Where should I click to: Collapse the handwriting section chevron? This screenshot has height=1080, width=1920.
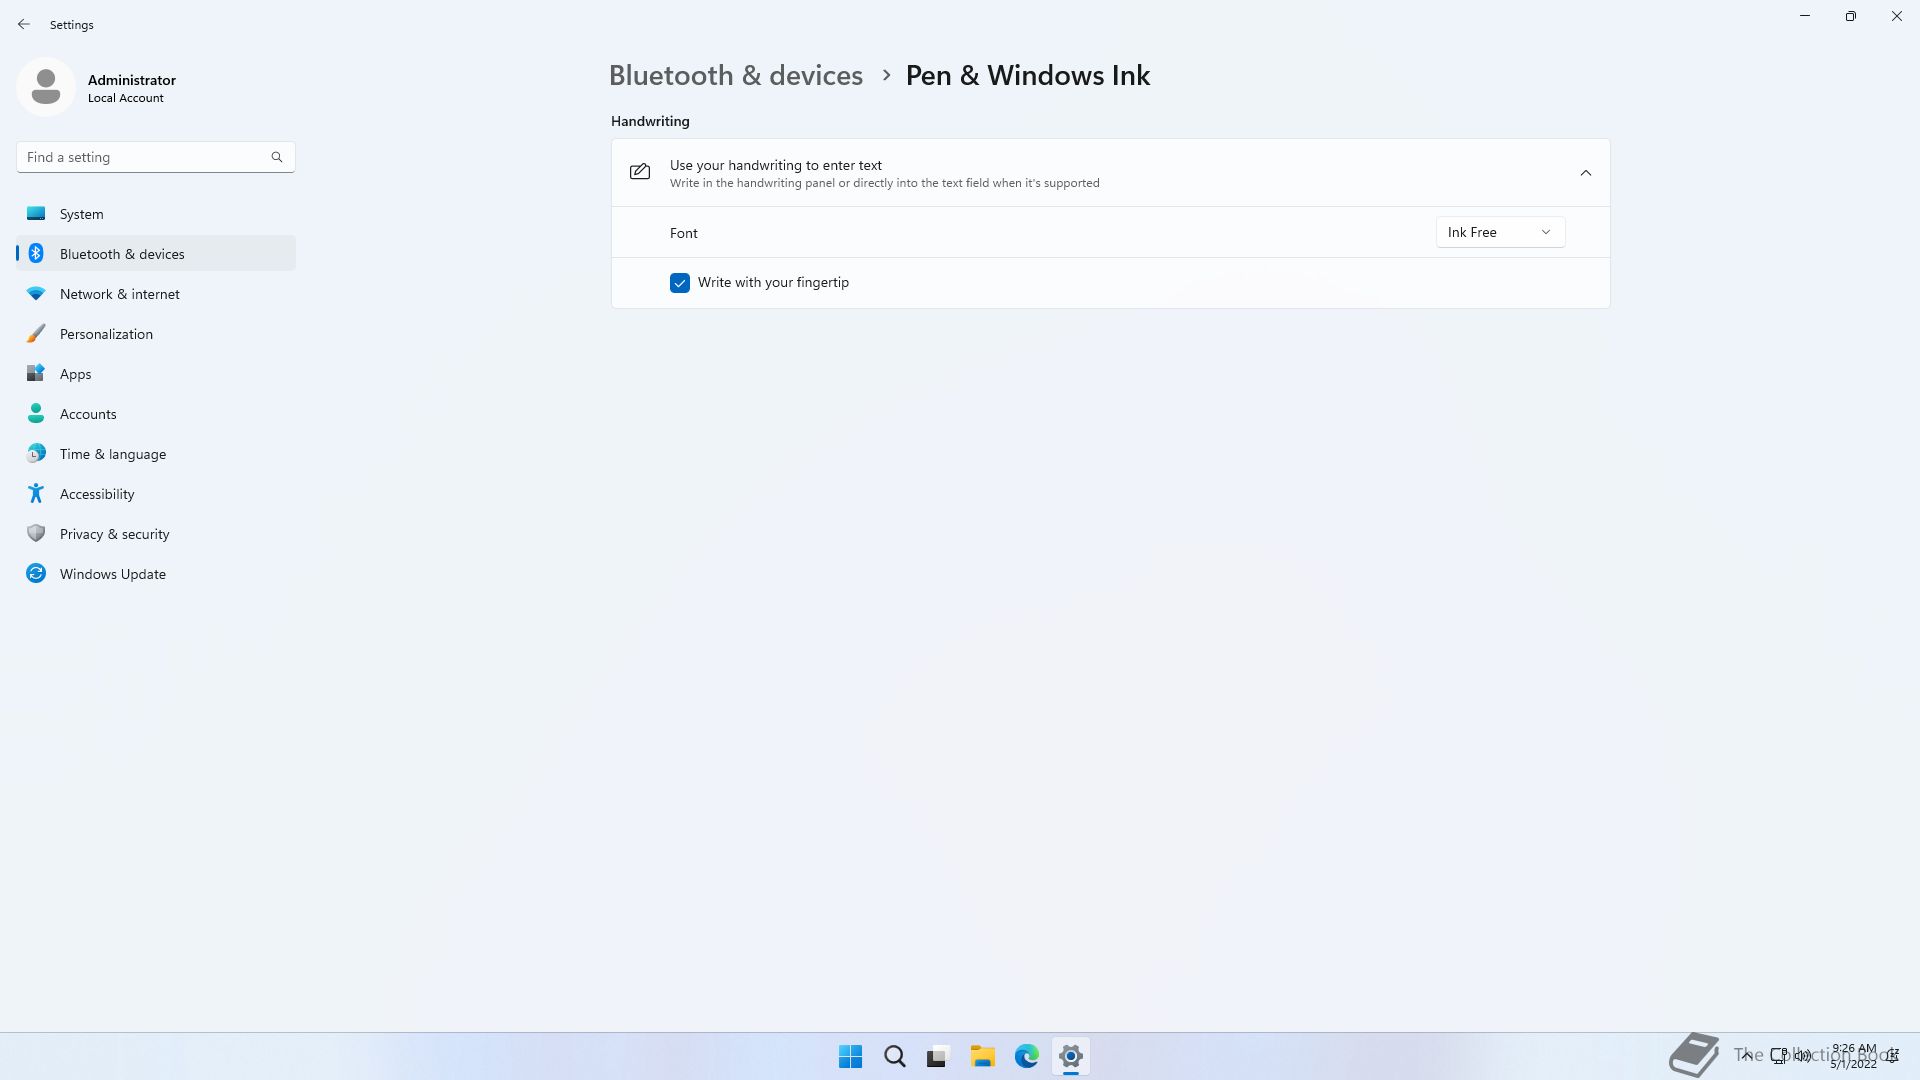tap(1585, 173)
